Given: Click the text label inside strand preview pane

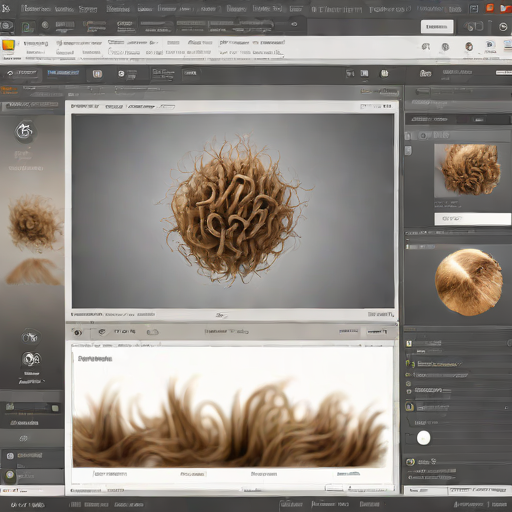Looking at the screenshot, I should pos(95,359).
